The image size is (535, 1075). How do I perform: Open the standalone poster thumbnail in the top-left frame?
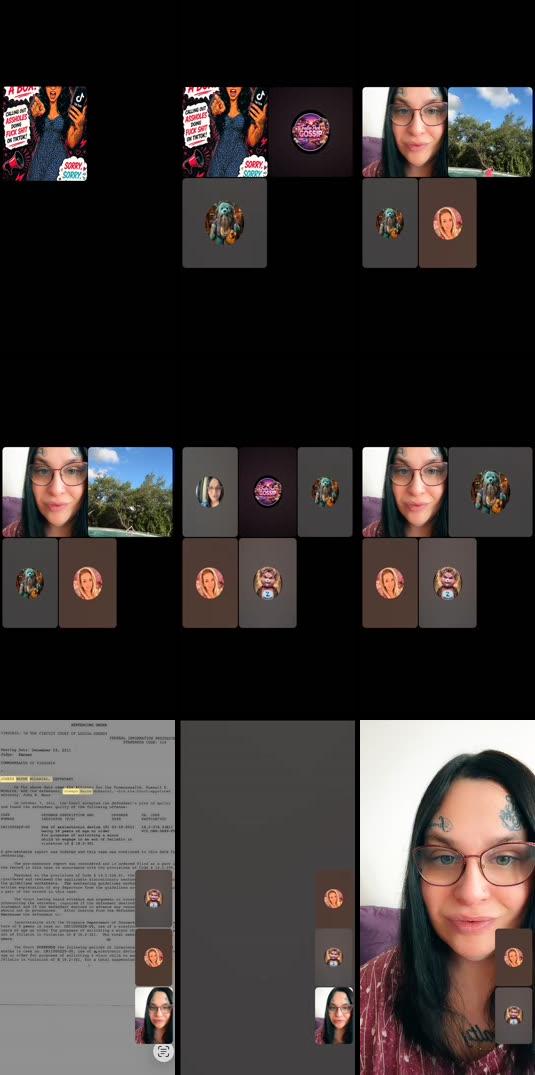[45, 133]
